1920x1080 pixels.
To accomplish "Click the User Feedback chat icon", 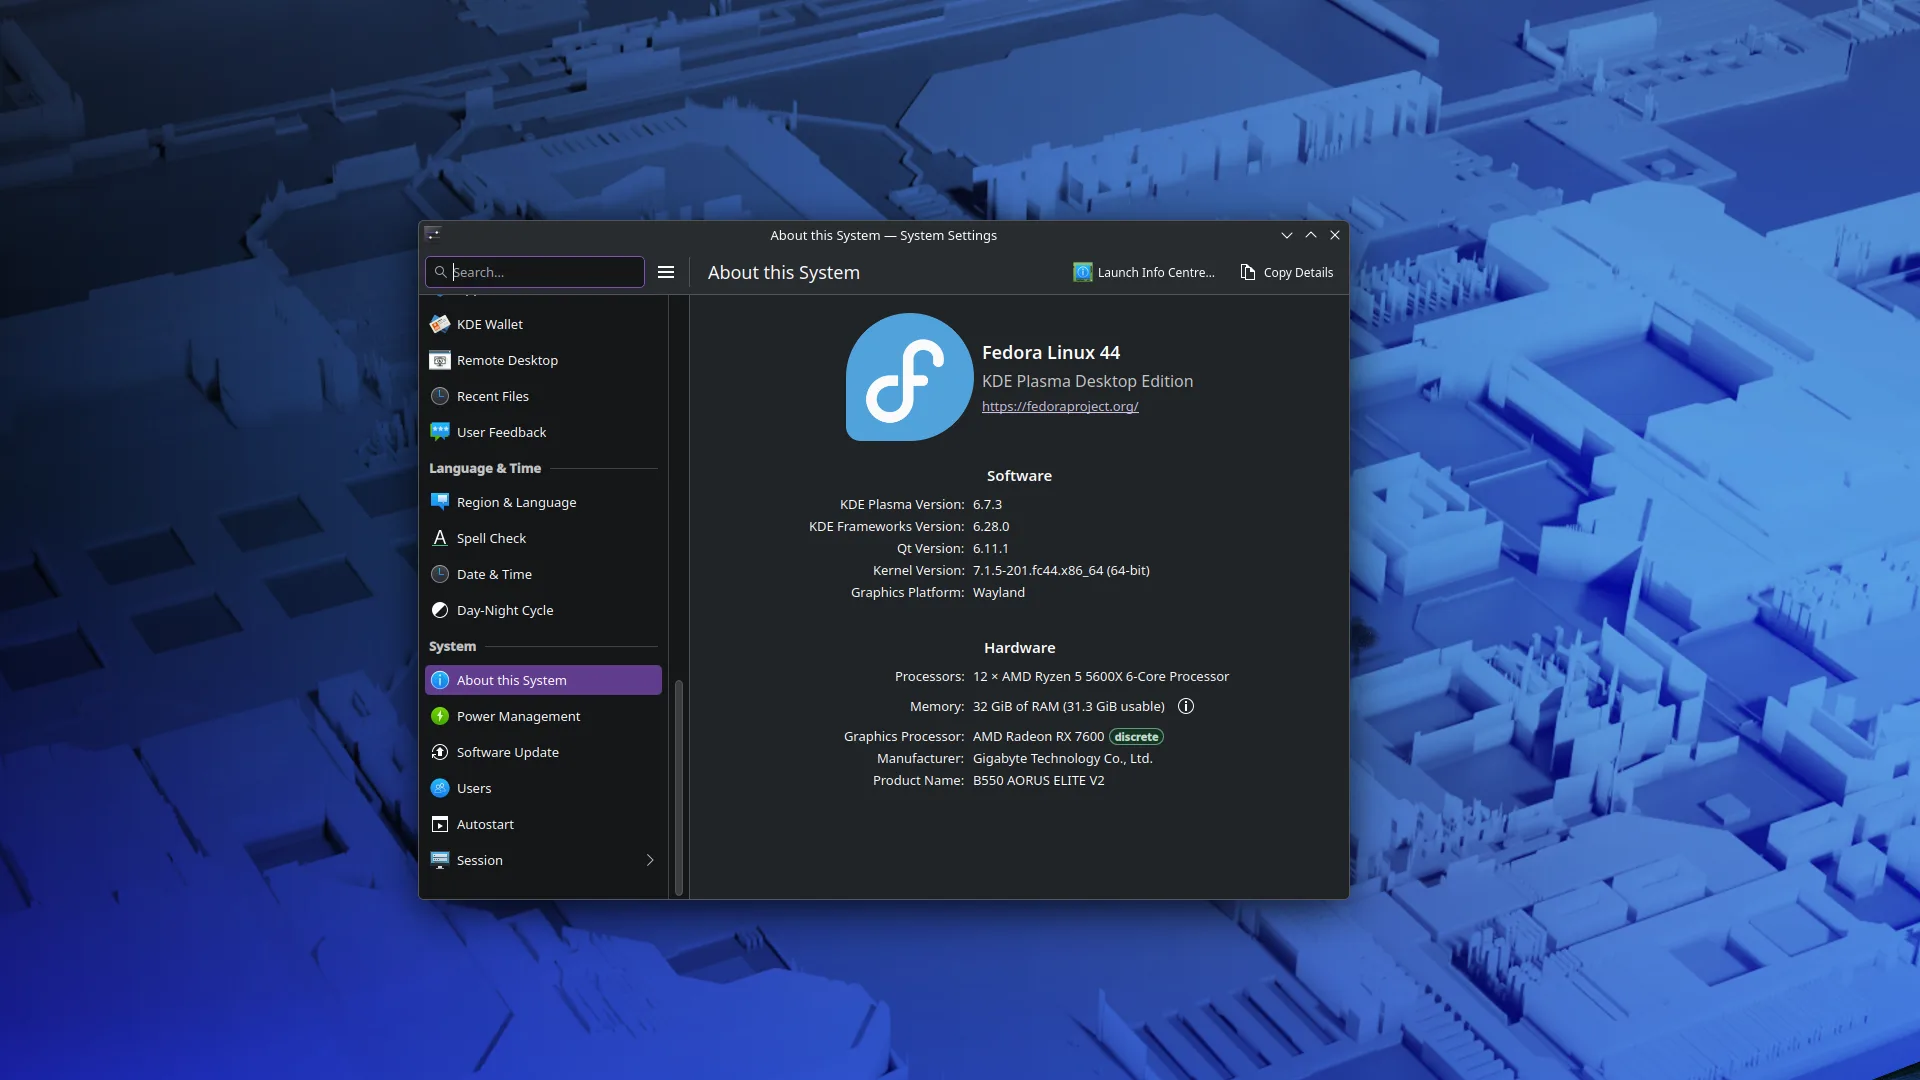I will click(x=439, y=432).
